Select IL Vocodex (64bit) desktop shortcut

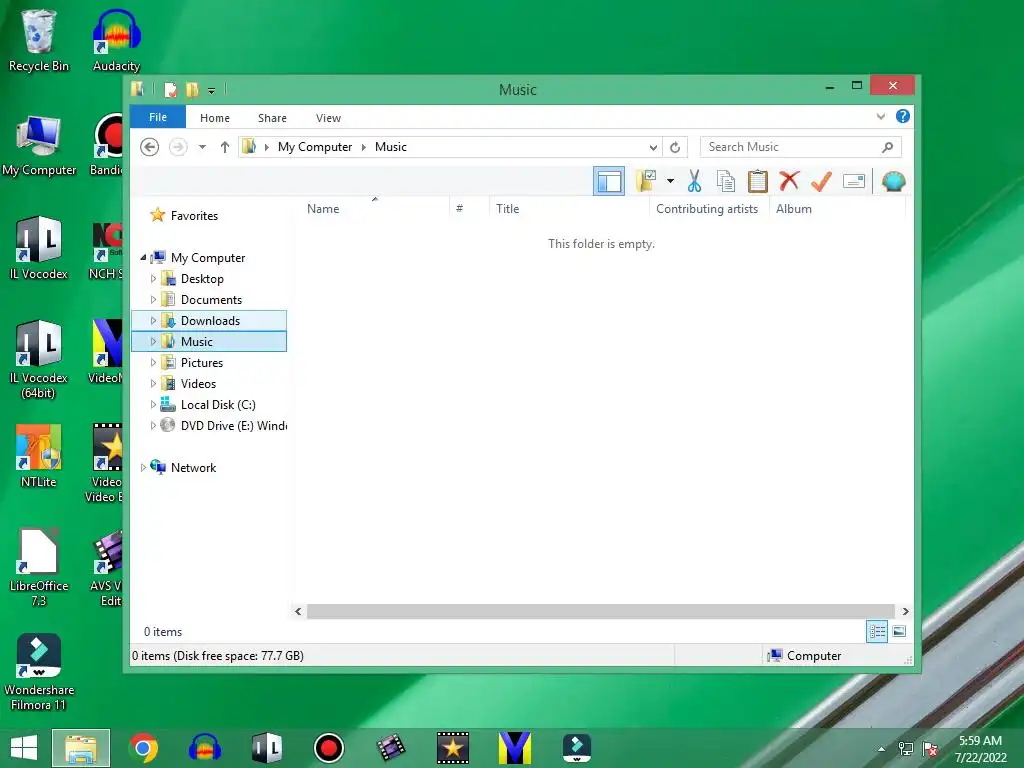39,359
